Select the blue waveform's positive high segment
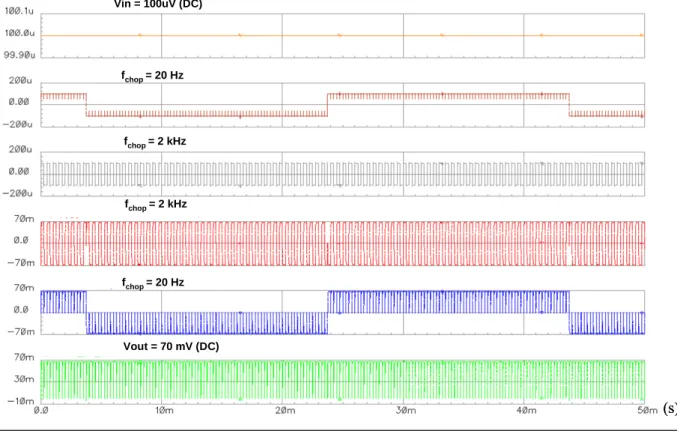The height and width of the screenshot is (437, 677). [x=449, y=302]
